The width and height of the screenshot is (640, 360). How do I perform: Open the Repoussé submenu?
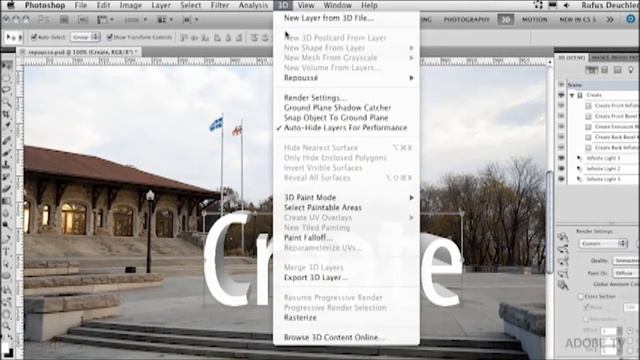tap(346, 78)
